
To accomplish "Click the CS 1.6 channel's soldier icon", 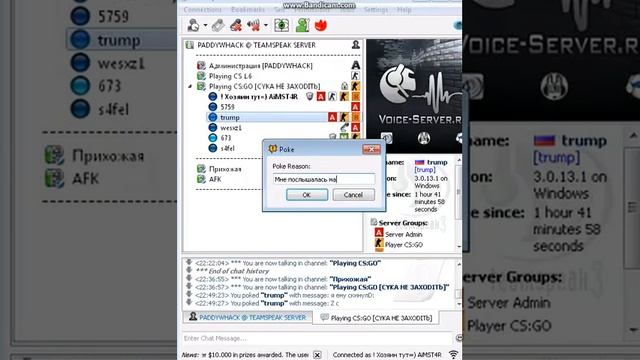I will 356,76.
